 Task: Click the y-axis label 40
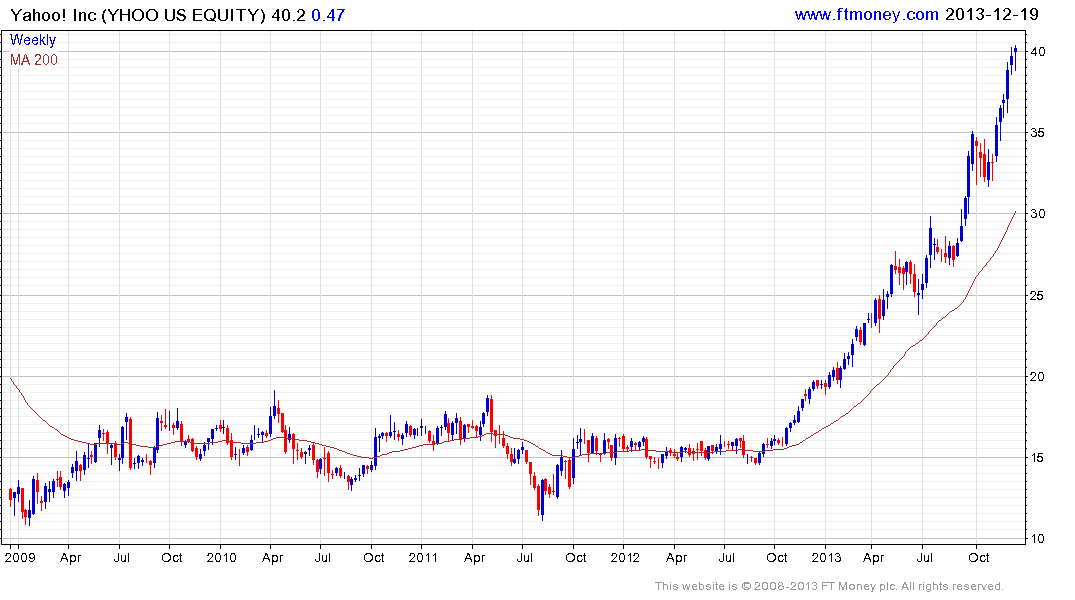pos(1038,51)
